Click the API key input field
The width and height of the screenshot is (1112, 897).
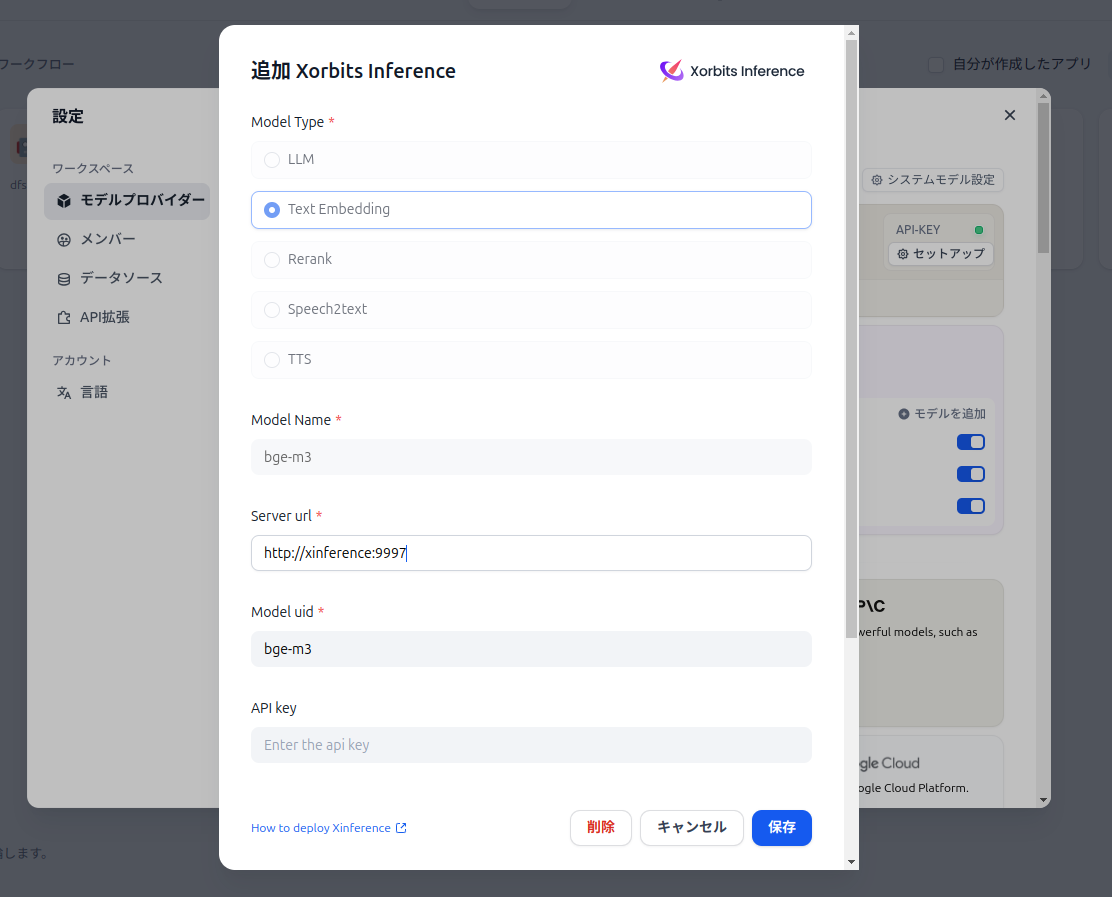[531, 745]
